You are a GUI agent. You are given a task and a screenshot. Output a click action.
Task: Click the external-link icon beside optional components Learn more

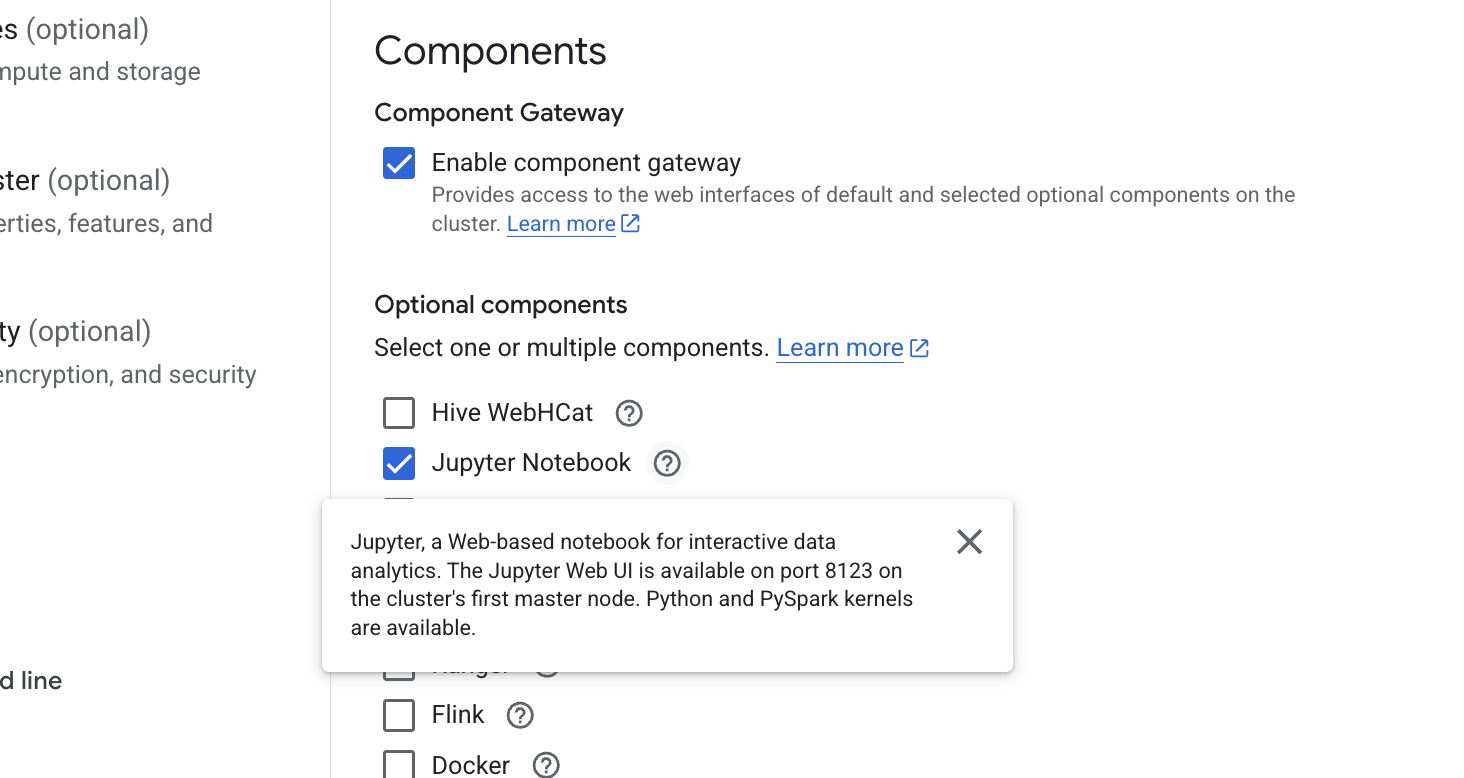pos(919,347)
